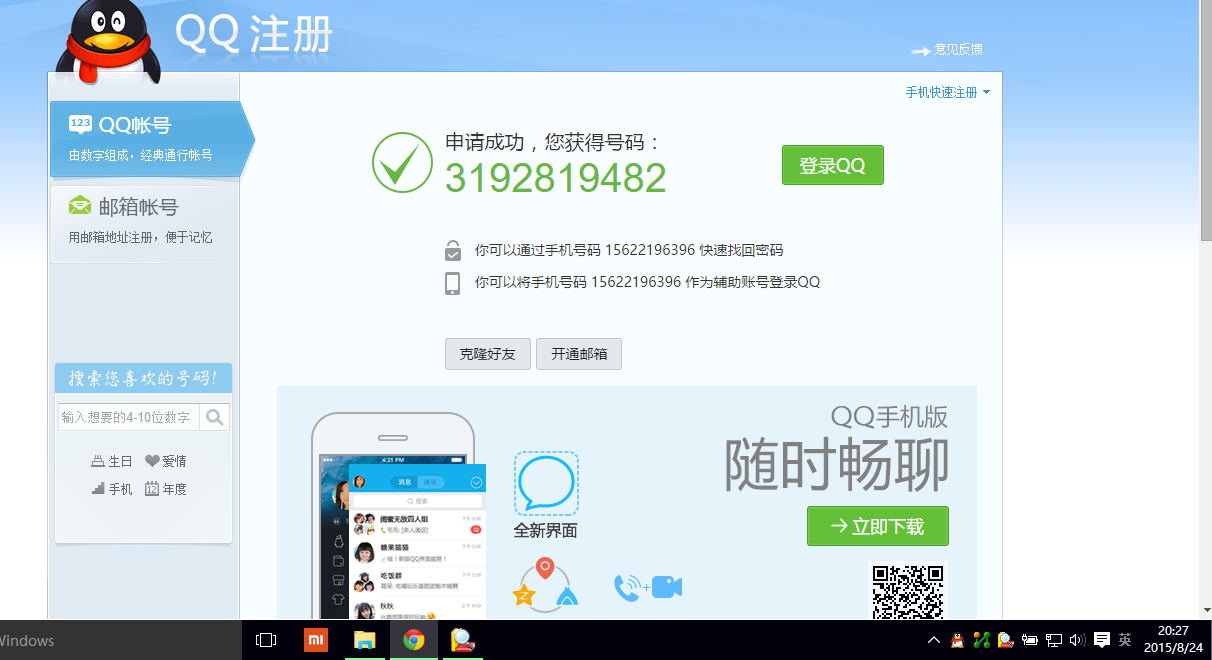The width and height of the screenshot is (1212, 660).
Task: Click the lock icon beside password recovery text
Action: (x=453, y=250)
